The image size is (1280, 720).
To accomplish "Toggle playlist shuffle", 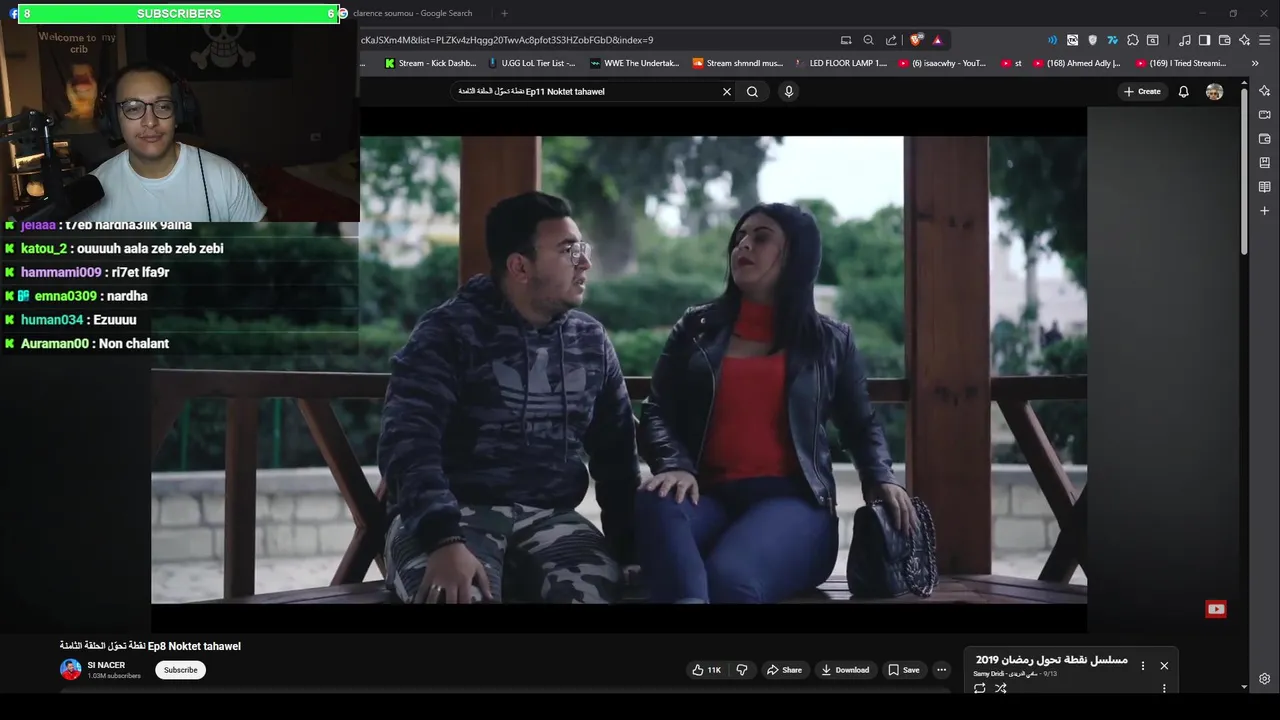I will tap(1000, 688).
